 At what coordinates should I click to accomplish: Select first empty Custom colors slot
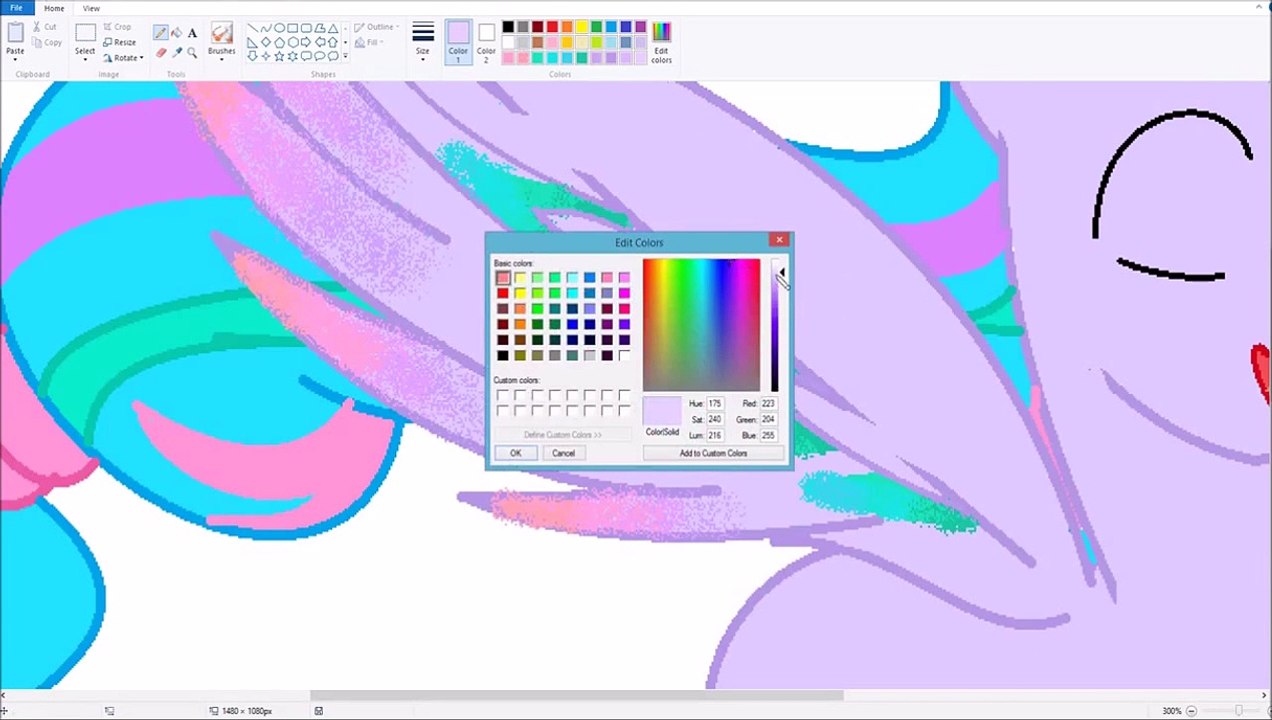click(x=502, y=395)
